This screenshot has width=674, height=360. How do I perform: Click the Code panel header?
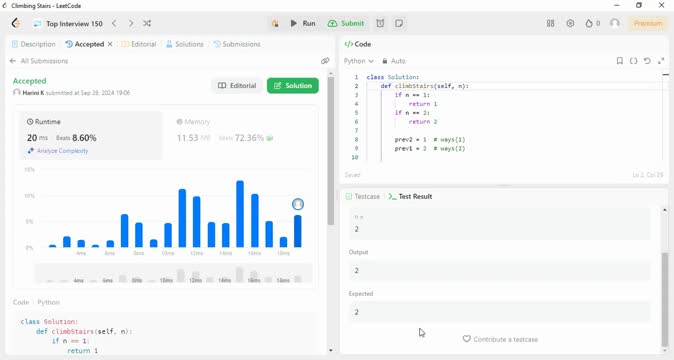[358, 44]
